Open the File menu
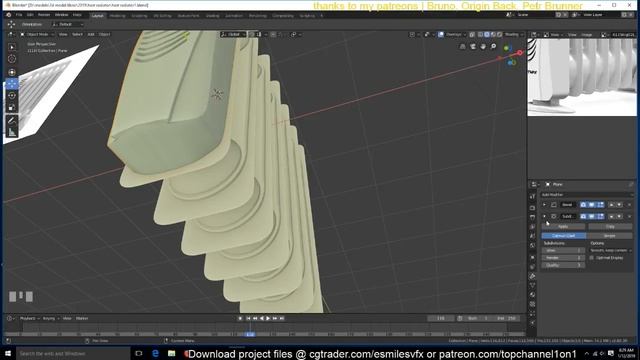640x360 pixels. tap(19, 15)
